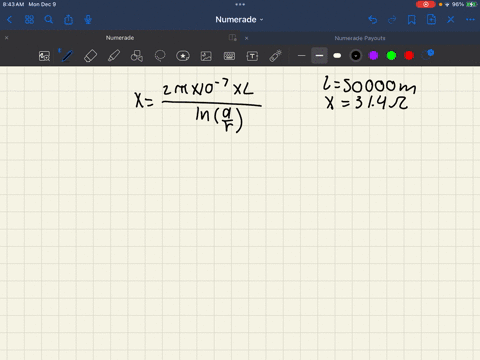This screenshot has height=360, width=480.
Task: Open the thumbnail grid view
Action: tap(29, 20)
